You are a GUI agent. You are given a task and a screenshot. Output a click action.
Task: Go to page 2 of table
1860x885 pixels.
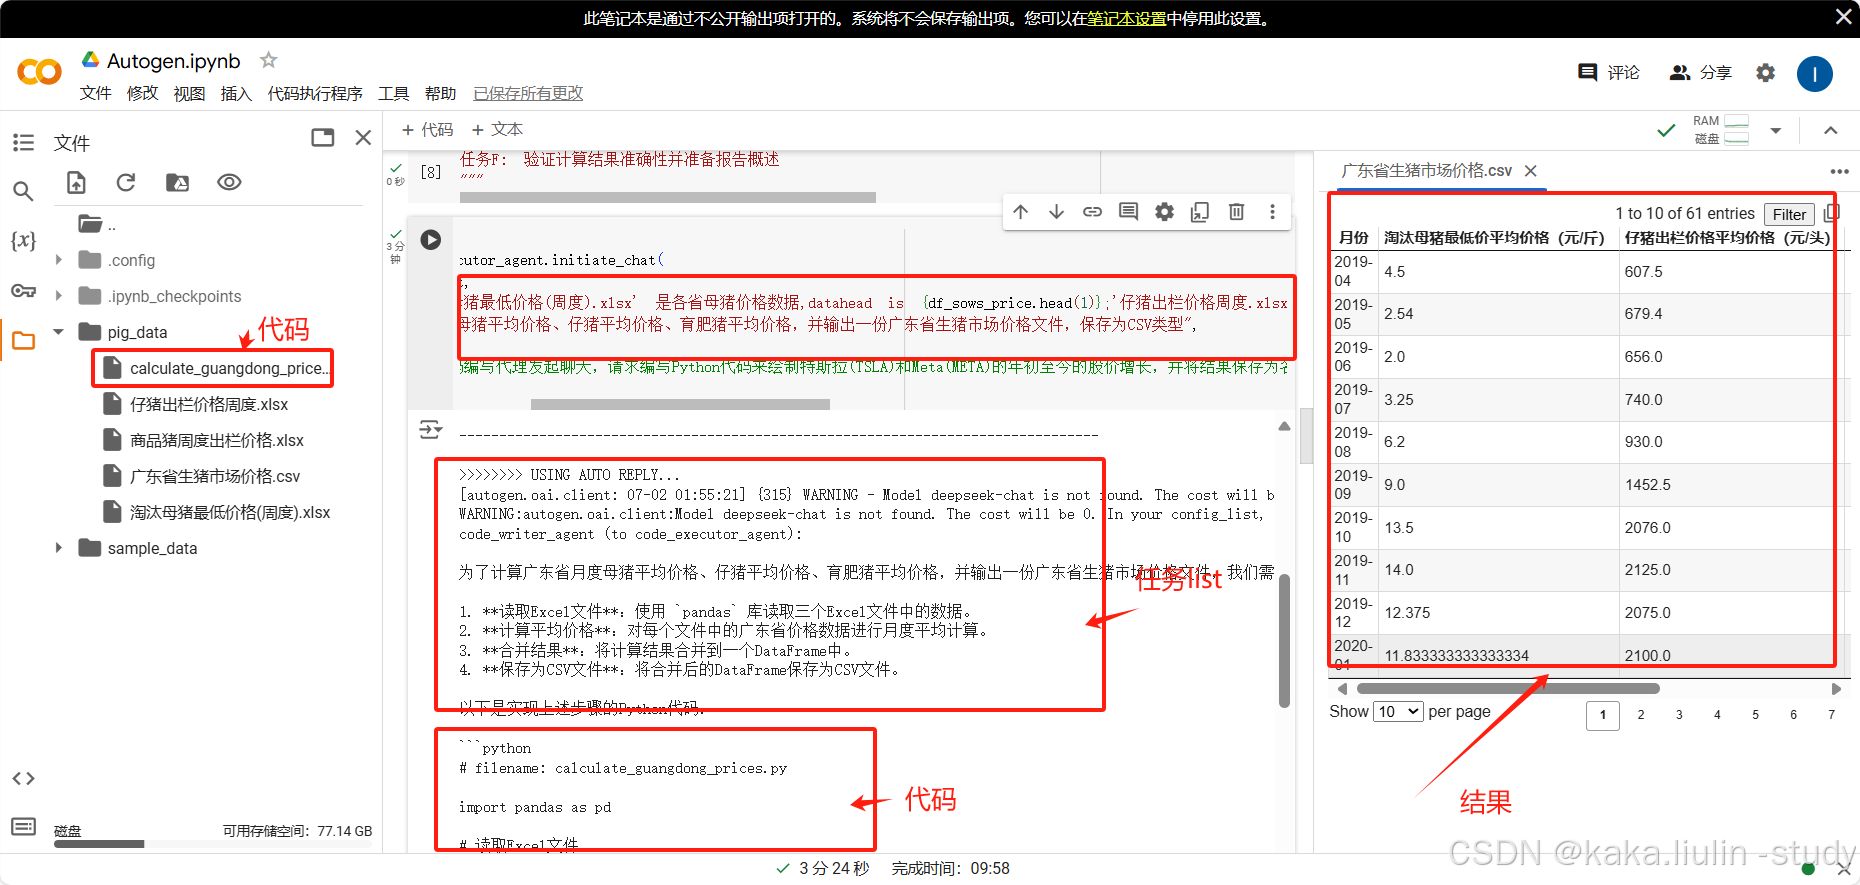pyautogui.click(x=1641, y=715)
